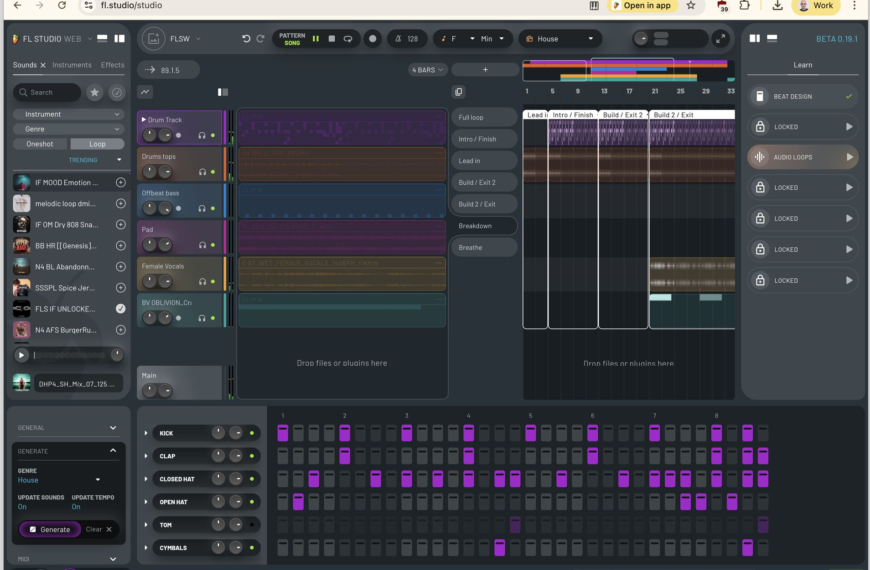Click the BEAT DESIGN lesson icon
Viewport: 870px width, 570px height.
tap(760, 97)
